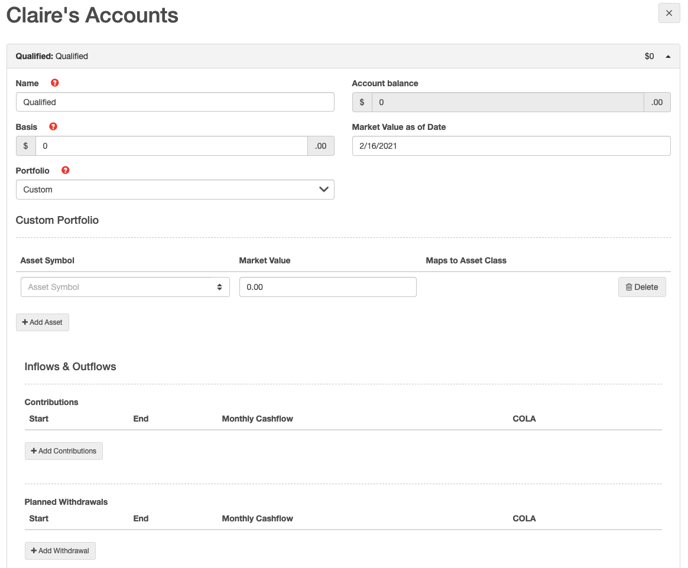
Task: Click the .00 addon of Account balance
Action: pyautogui.click(x=657, y=102)
